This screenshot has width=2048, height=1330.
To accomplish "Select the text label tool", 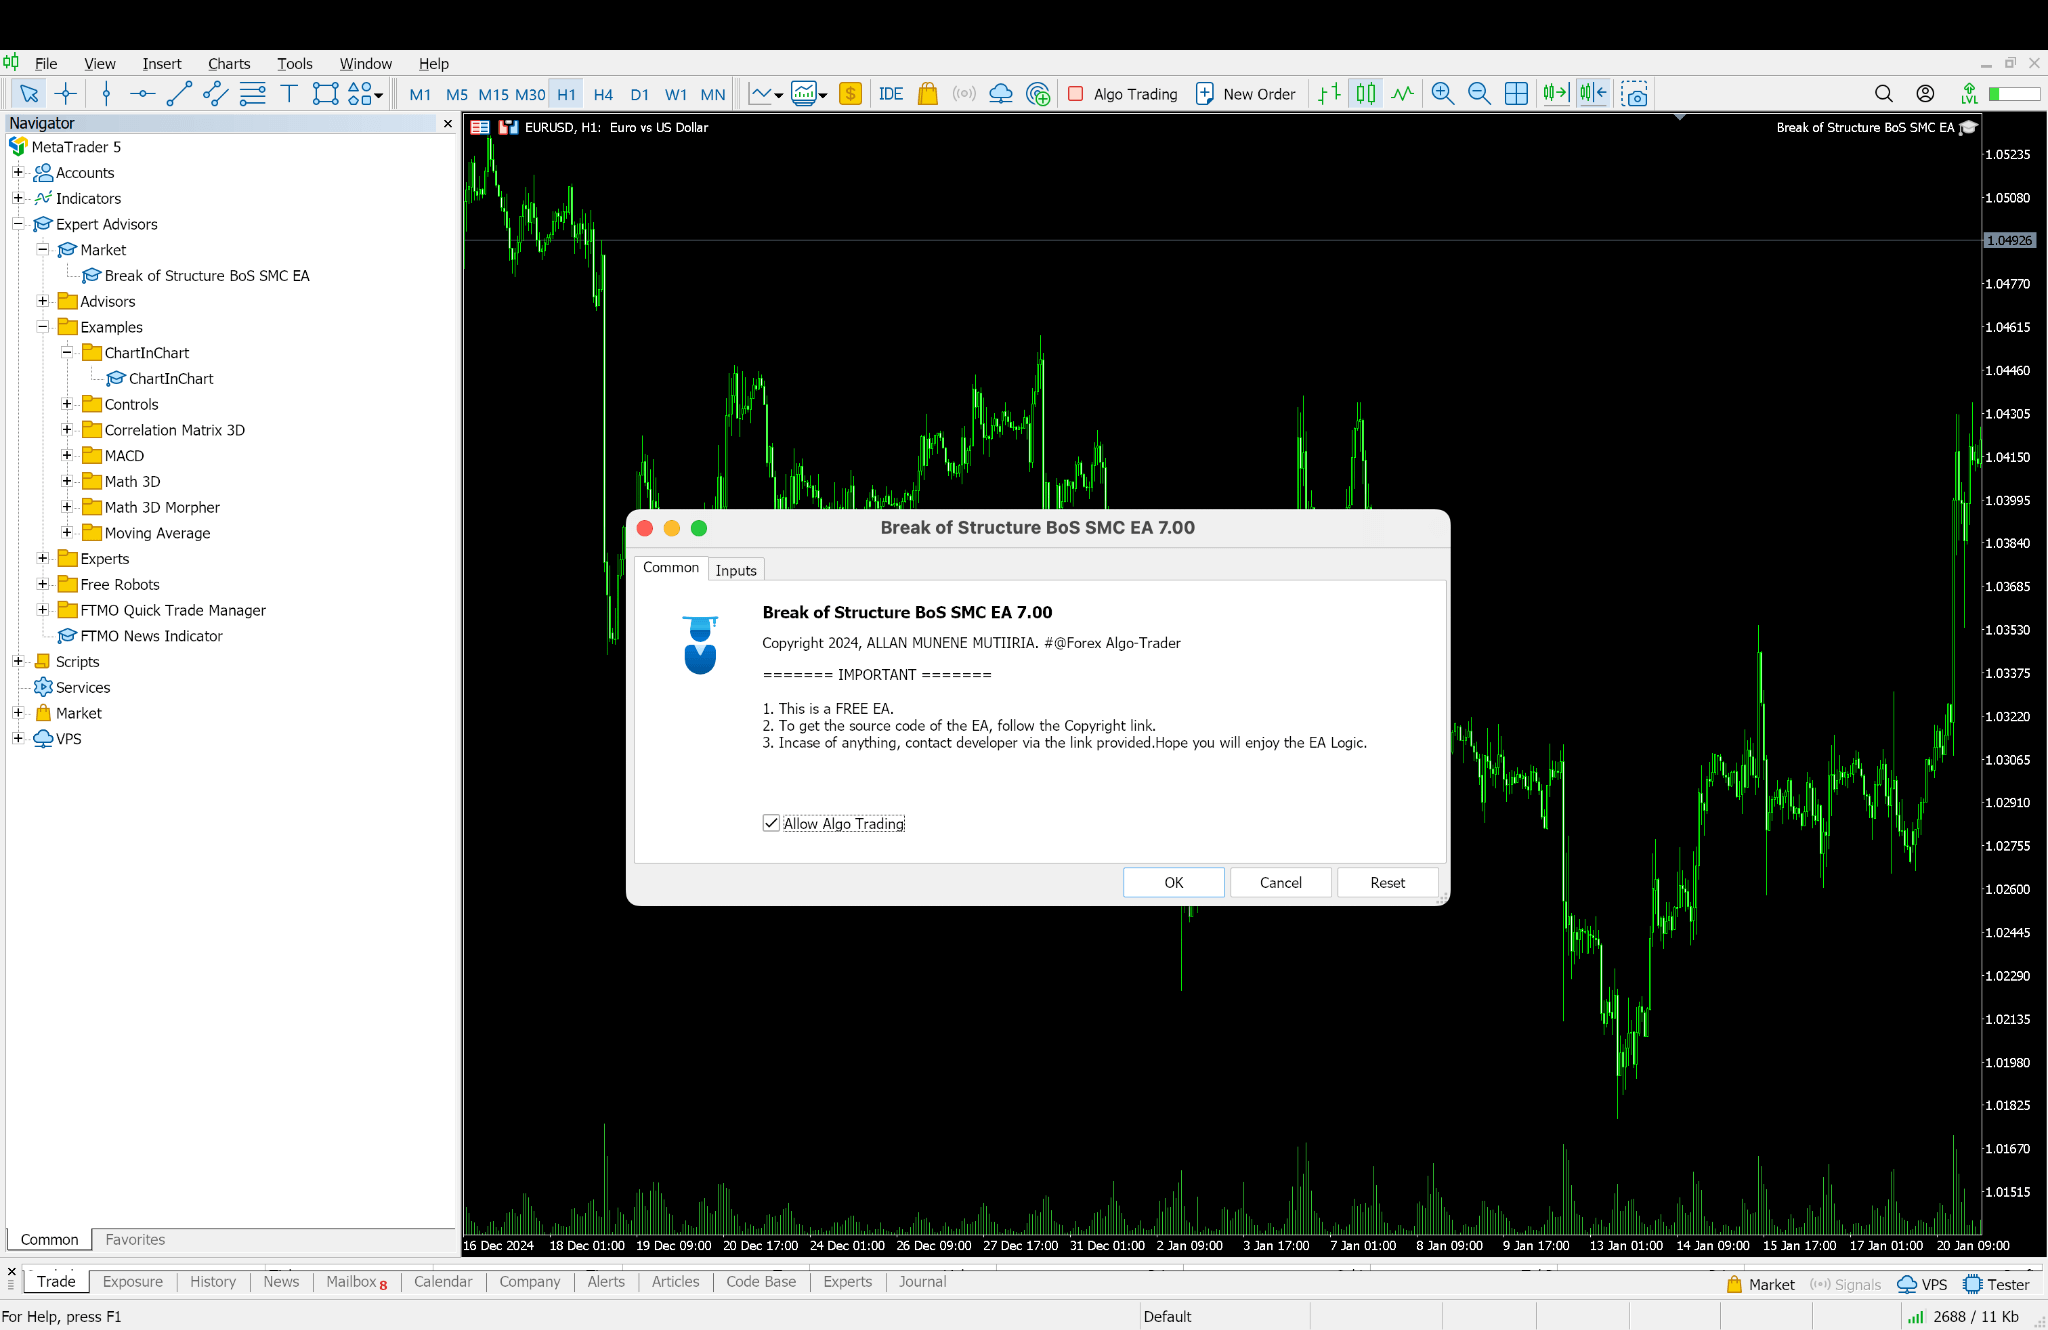I will (289, 94).
